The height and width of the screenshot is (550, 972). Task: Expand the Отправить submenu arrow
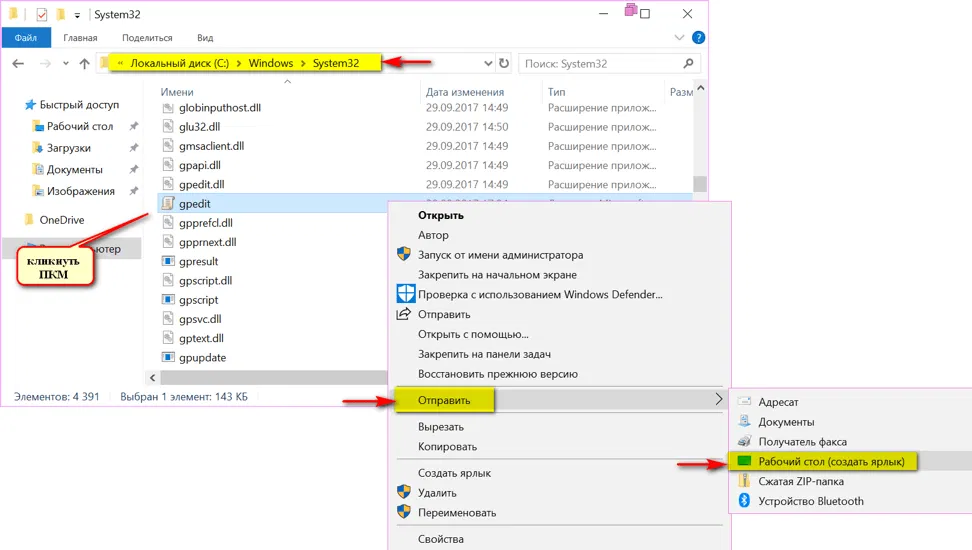click(x=718, y=399)
